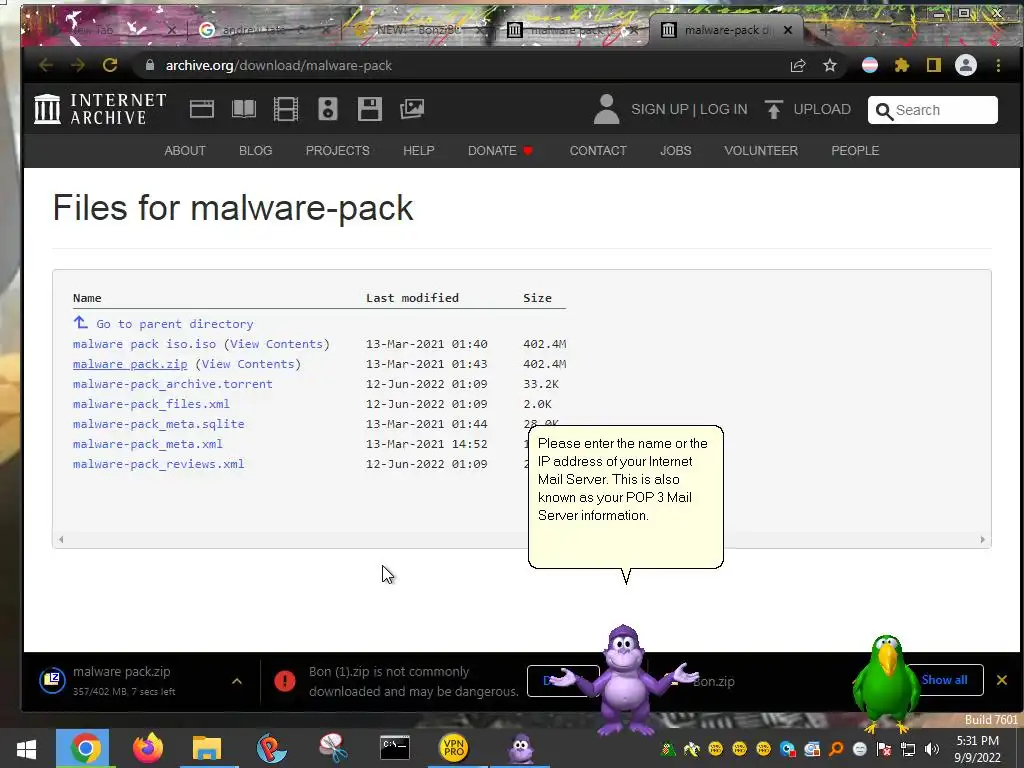This screenshot has height=768, width=1024.
Task: Open Chrome three-dot menu
Action: tap(998, 65)
